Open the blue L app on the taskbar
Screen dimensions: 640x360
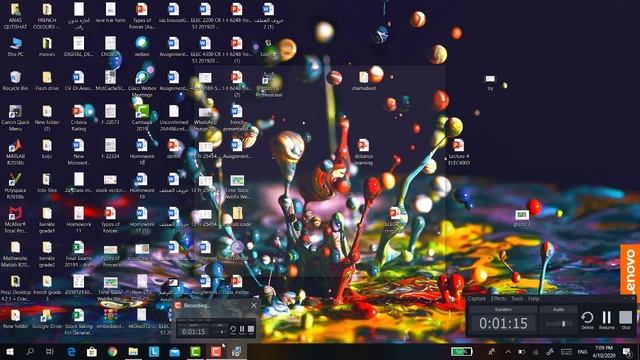tap(154, 351)
